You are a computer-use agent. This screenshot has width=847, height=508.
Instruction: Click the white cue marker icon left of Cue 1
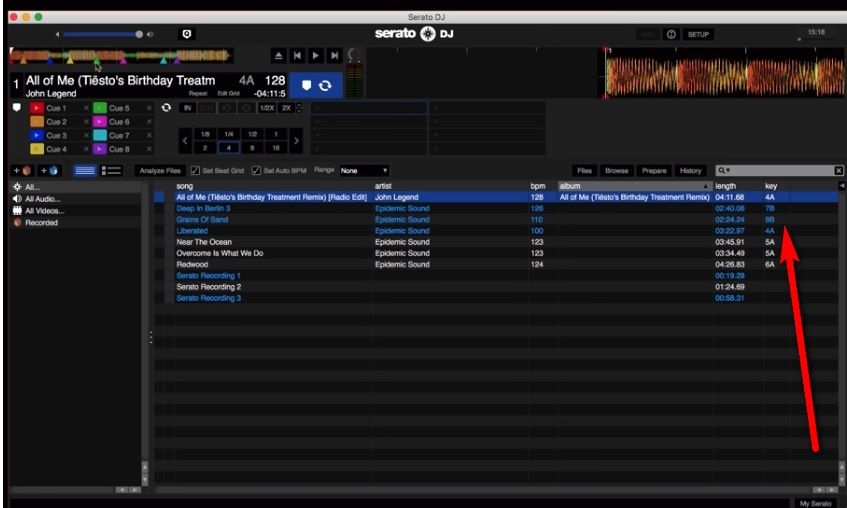17,108
